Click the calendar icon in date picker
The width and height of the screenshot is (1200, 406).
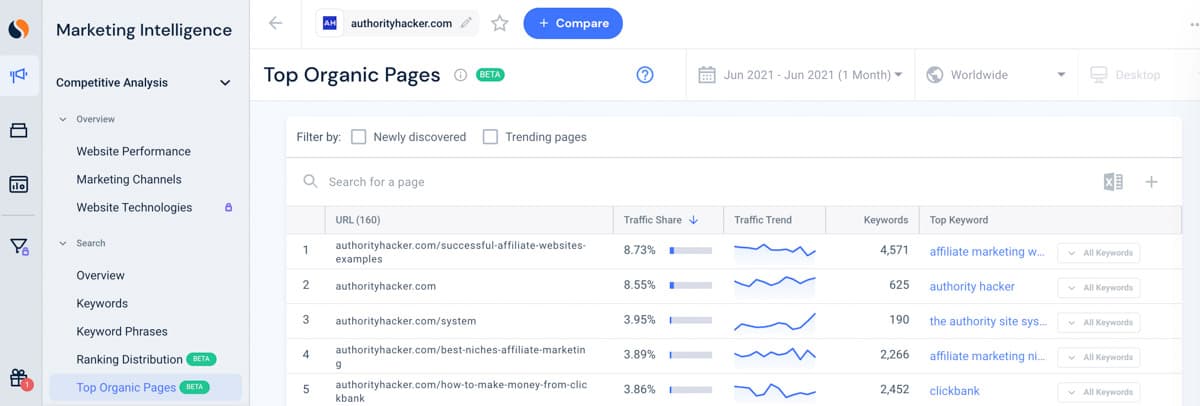(707, 75)
